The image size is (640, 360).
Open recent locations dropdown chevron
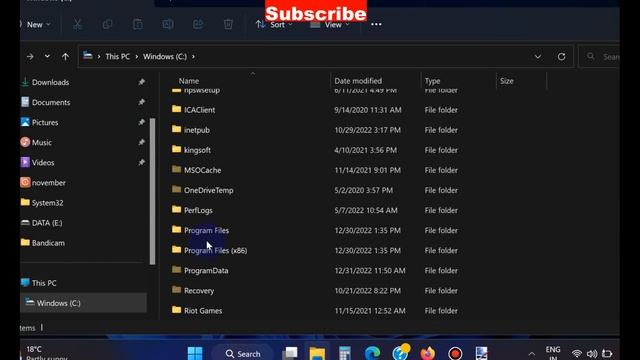click(x=47, y=56)
